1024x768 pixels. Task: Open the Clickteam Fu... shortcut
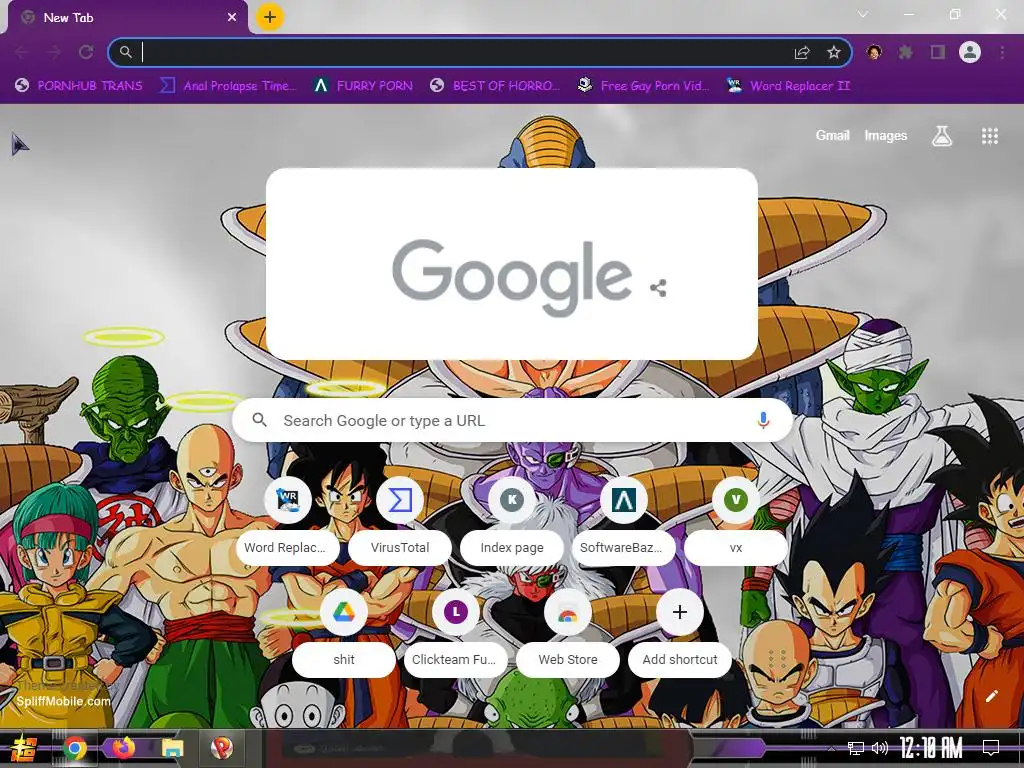[x=455, y=632]
